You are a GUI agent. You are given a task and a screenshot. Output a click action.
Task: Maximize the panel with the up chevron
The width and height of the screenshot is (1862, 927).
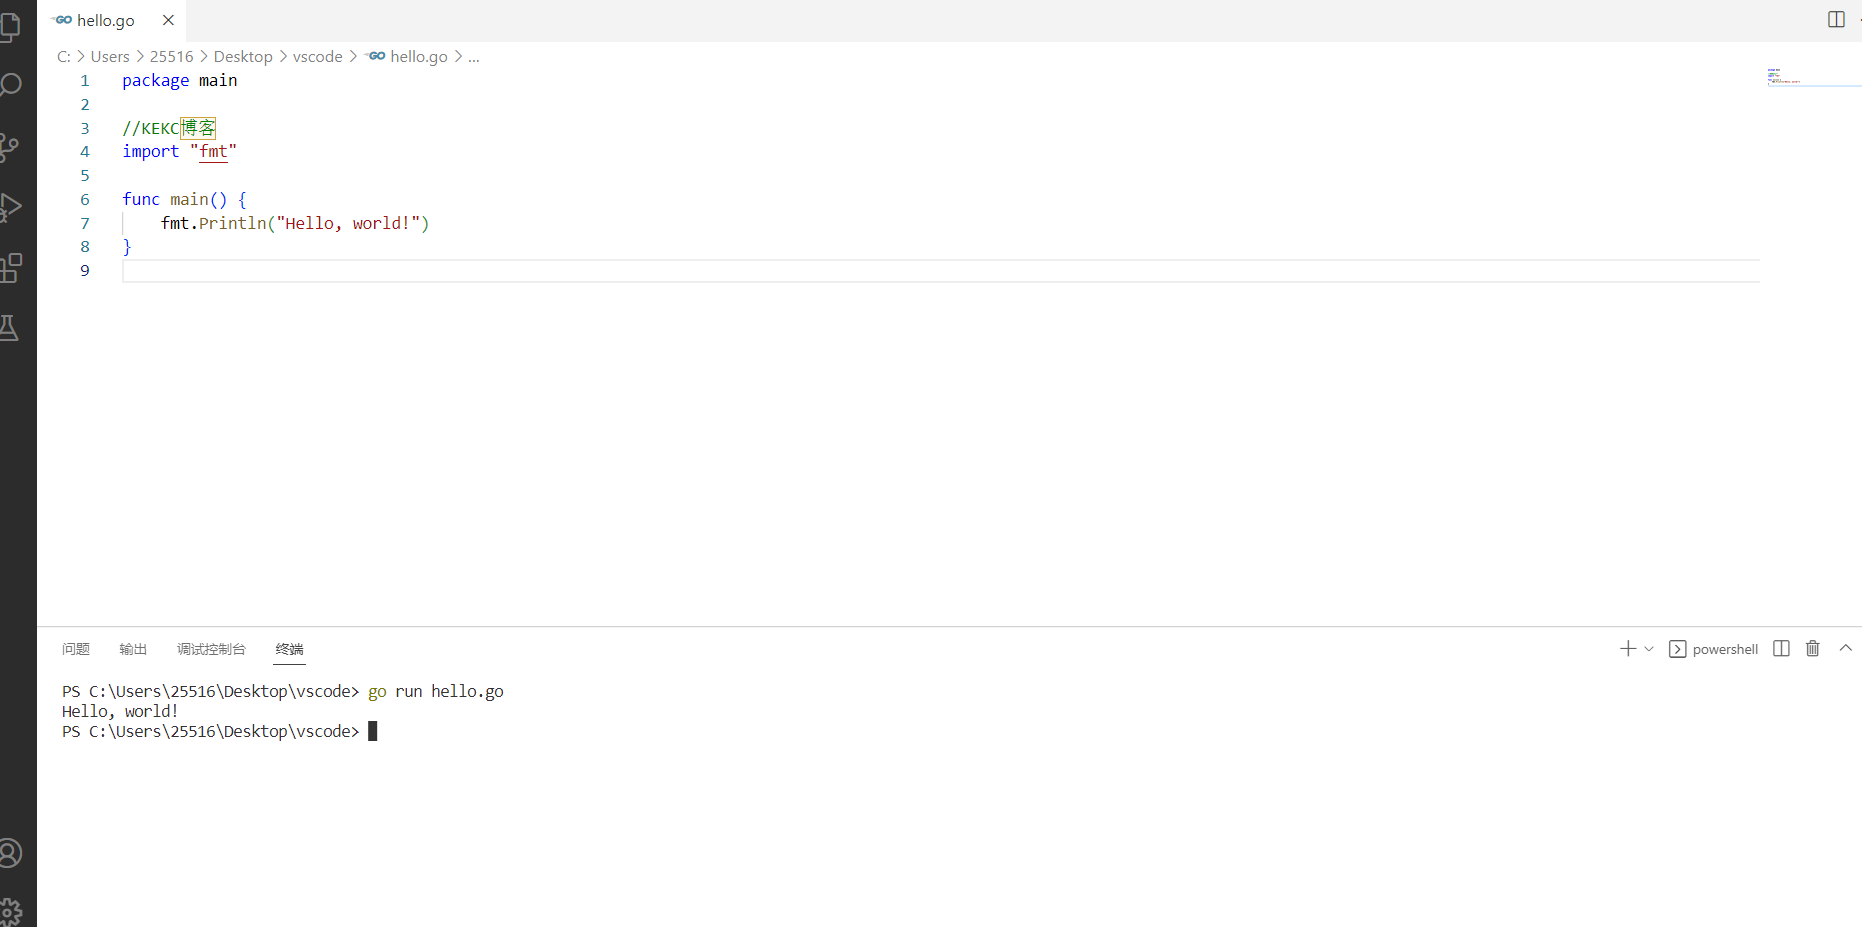click(x=1846, y=649)
